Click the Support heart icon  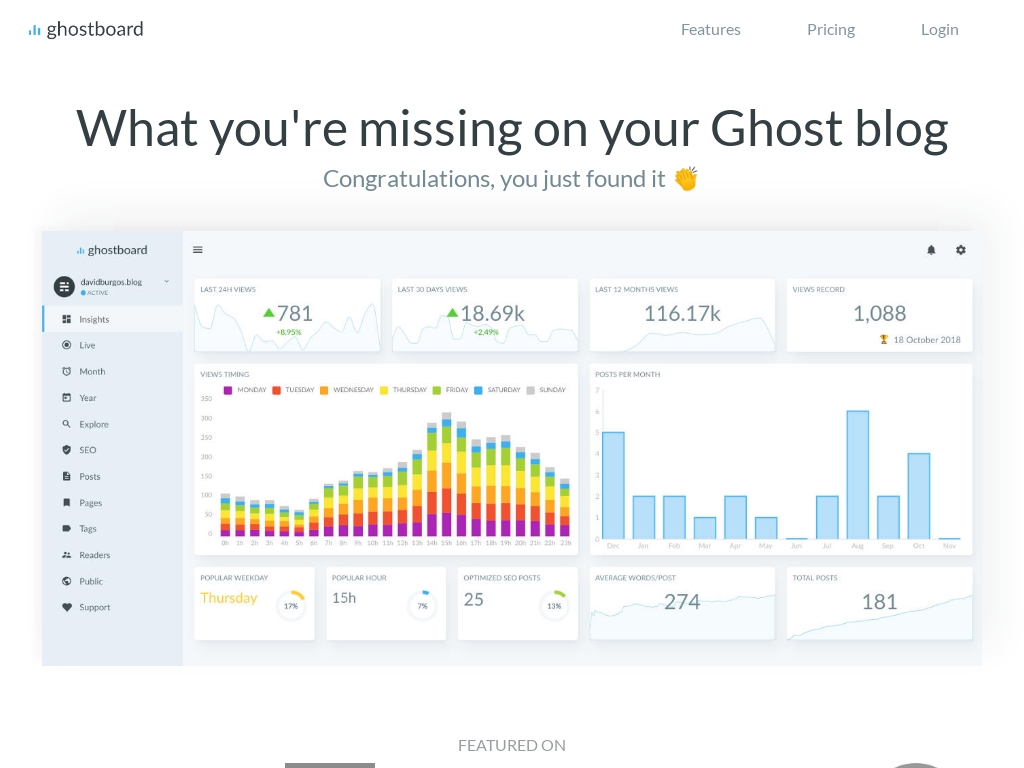pyautogui.click(x=67, y=607)
